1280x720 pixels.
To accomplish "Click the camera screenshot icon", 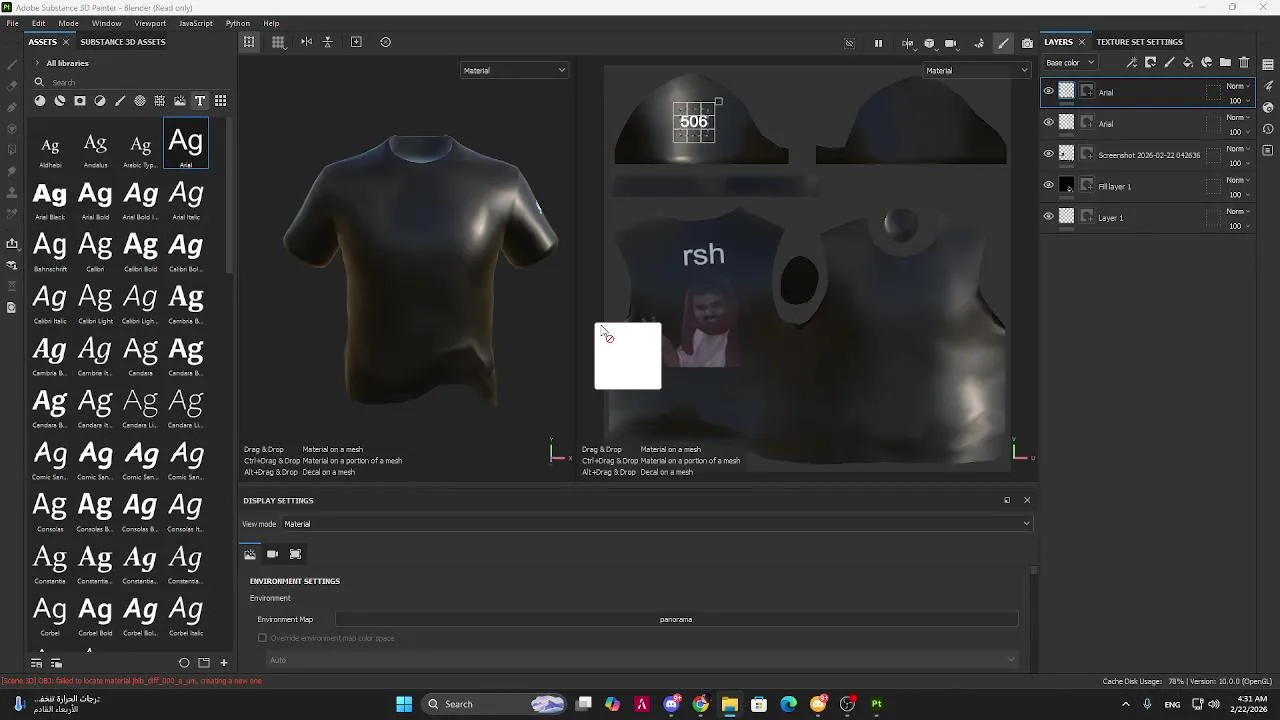I will tap(1027, 43).
